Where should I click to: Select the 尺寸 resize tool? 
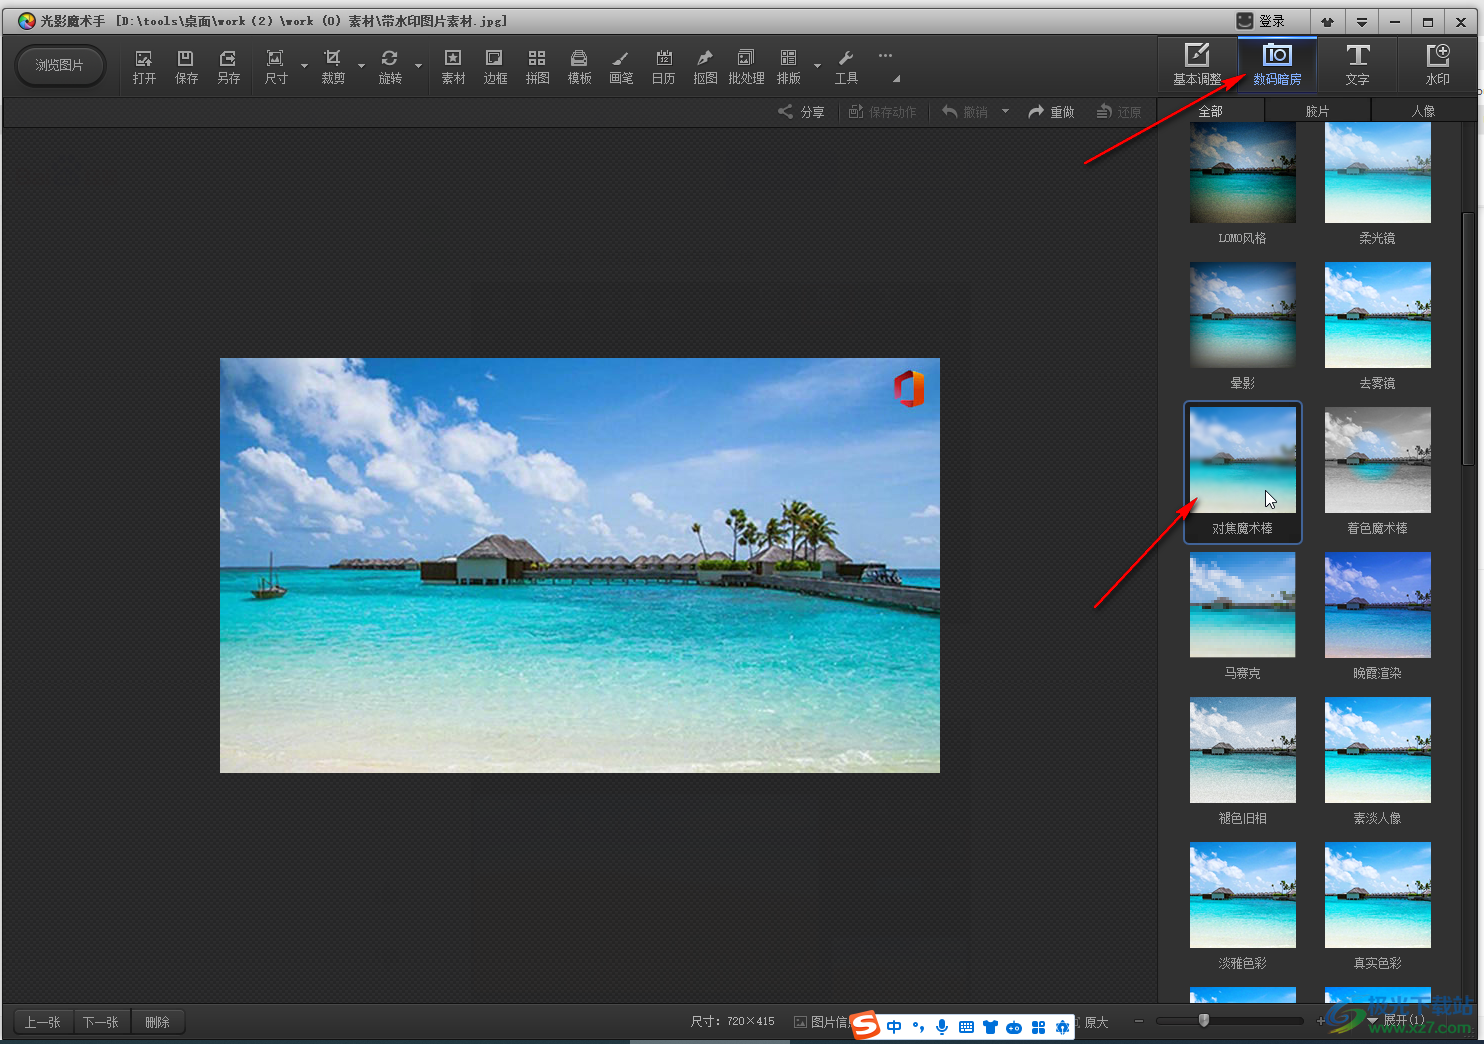[x=276, y=67]
